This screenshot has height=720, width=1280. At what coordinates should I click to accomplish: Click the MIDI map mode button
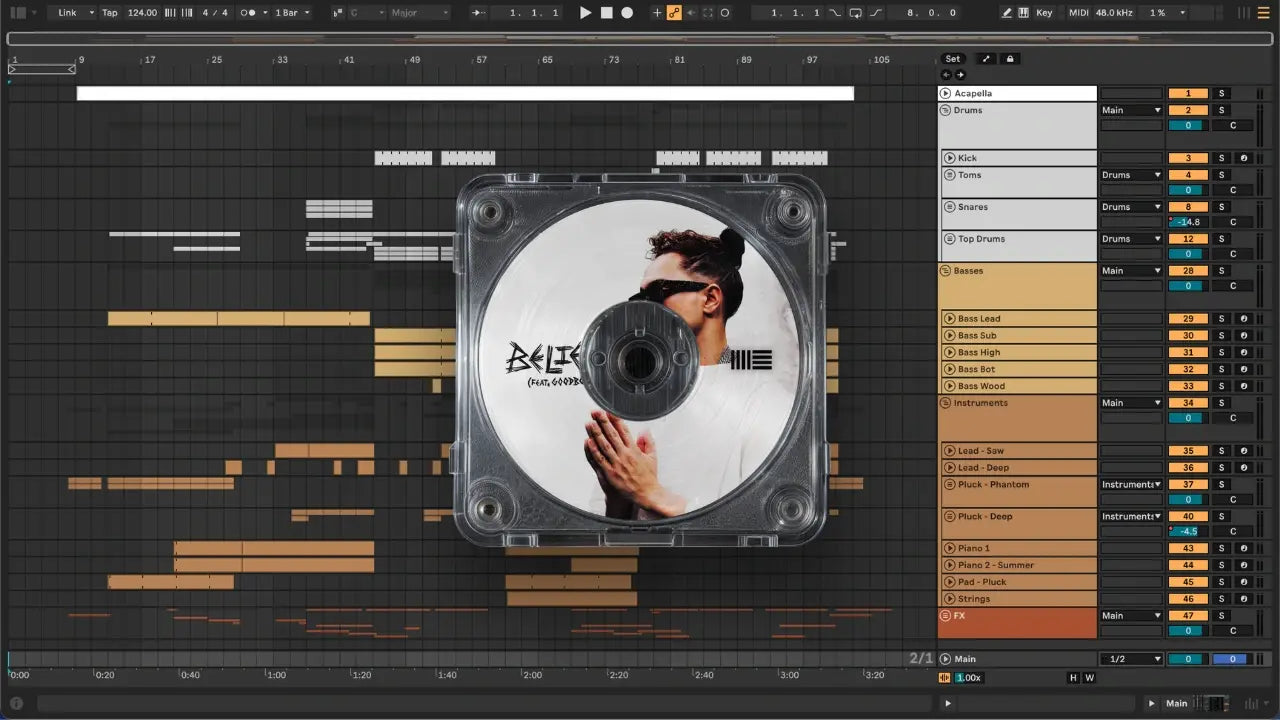pyautogui.click(x=1078, y=13)
